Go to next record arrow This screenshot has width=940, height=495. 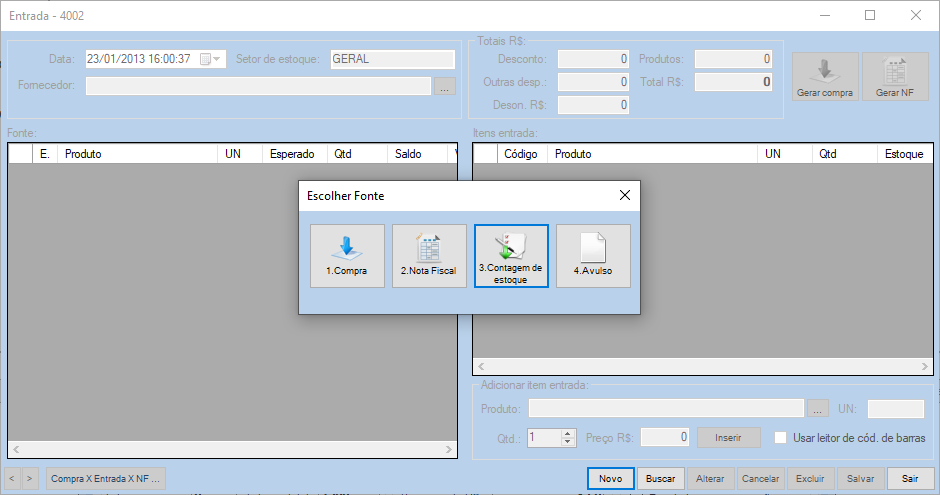[x=30, y=479]
